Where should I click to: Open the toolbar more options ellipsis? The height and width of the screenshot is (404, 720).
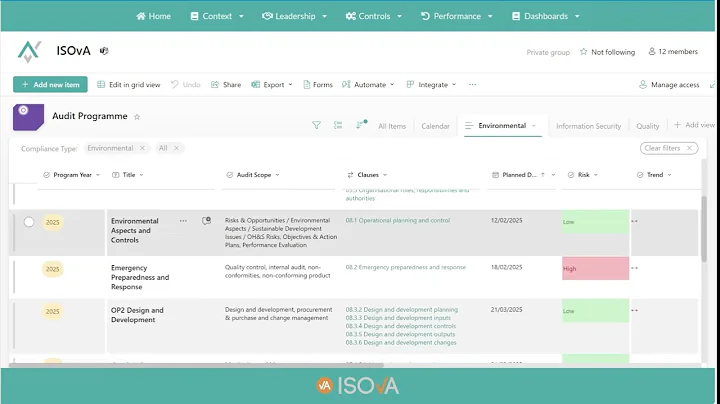point(472,84)
